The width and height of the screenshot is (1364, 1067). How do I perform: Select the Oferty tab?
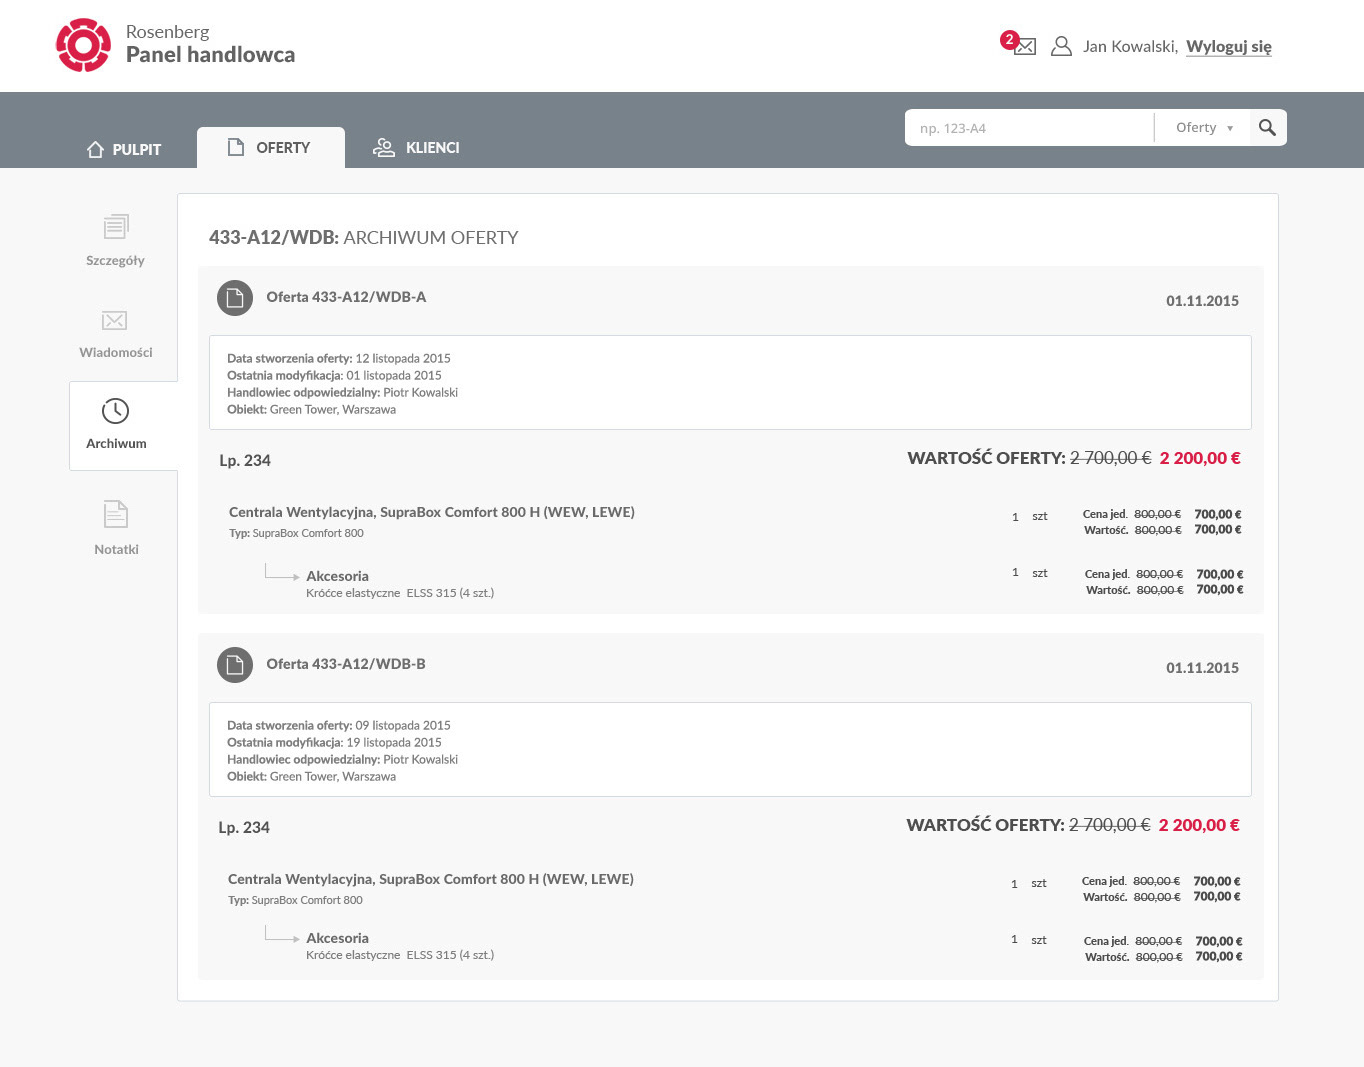click(x=270, y=148)
